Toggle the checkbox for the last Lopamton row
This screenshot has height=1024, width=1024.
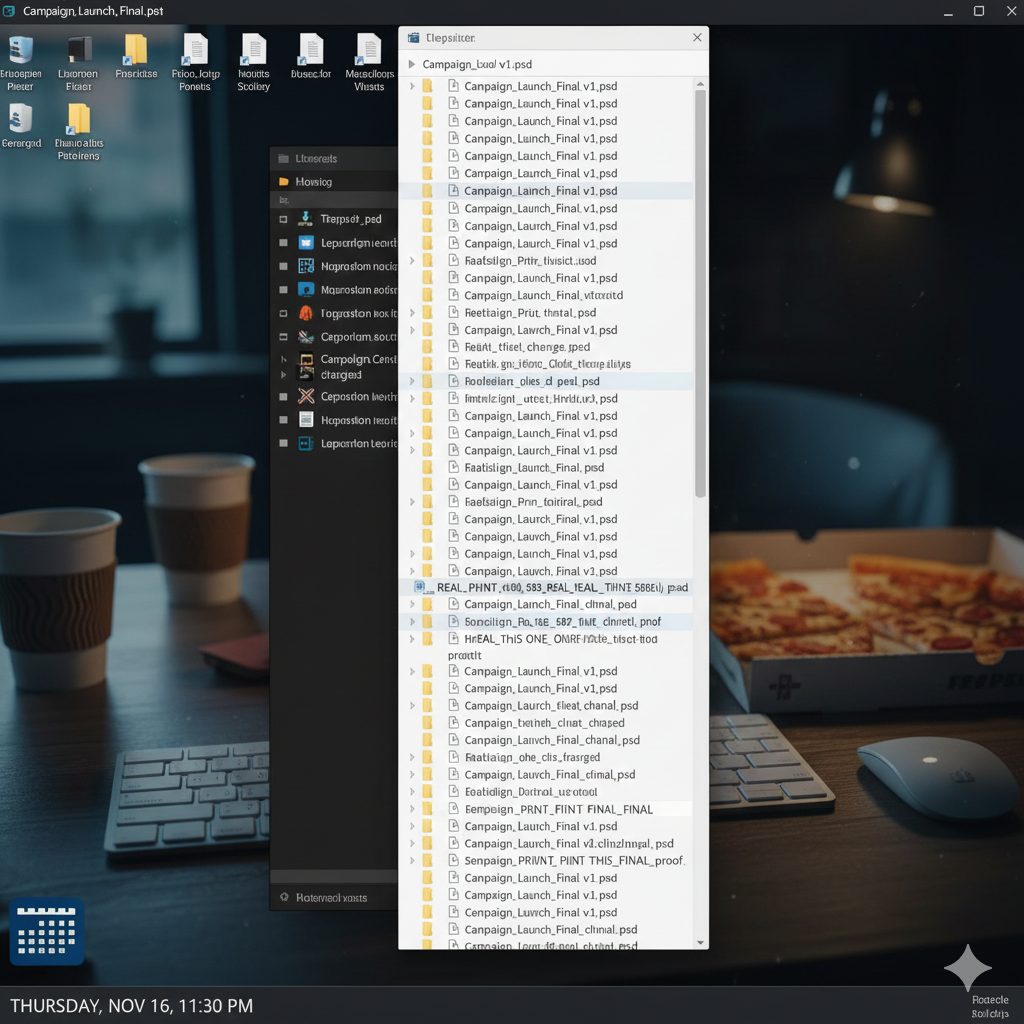coord(284,443)
